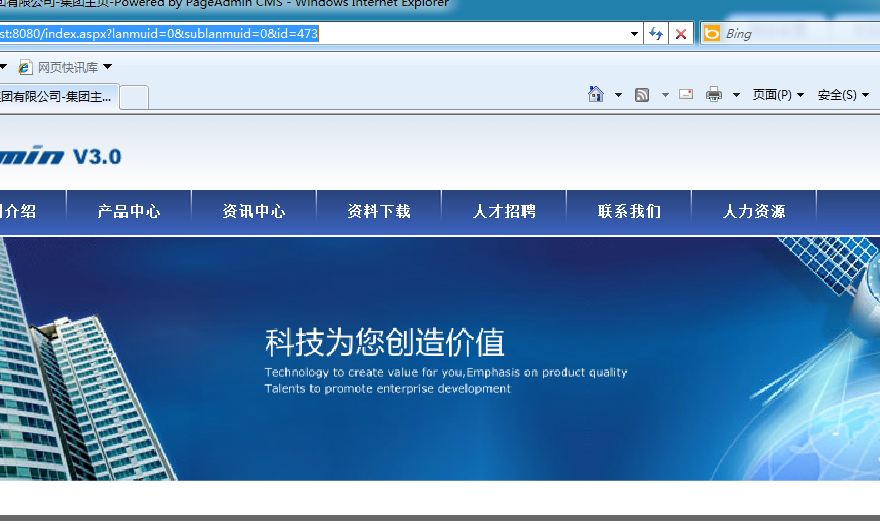
Task: Open dropdown arrow next to Home icon
Action: [618, 95]
